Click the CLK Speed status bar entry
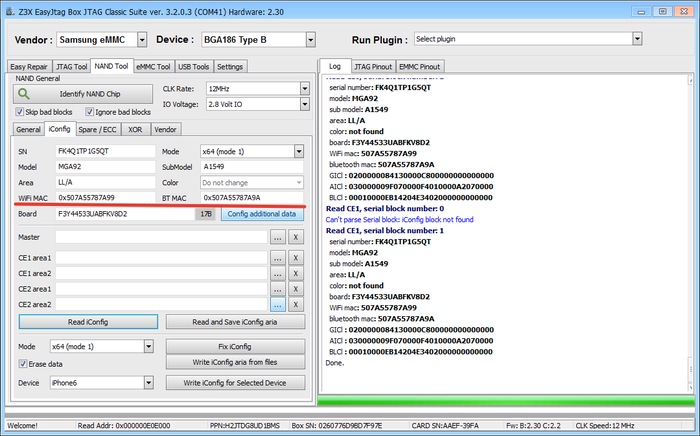The height and width of the screenshot is (436, 700). 605,426
